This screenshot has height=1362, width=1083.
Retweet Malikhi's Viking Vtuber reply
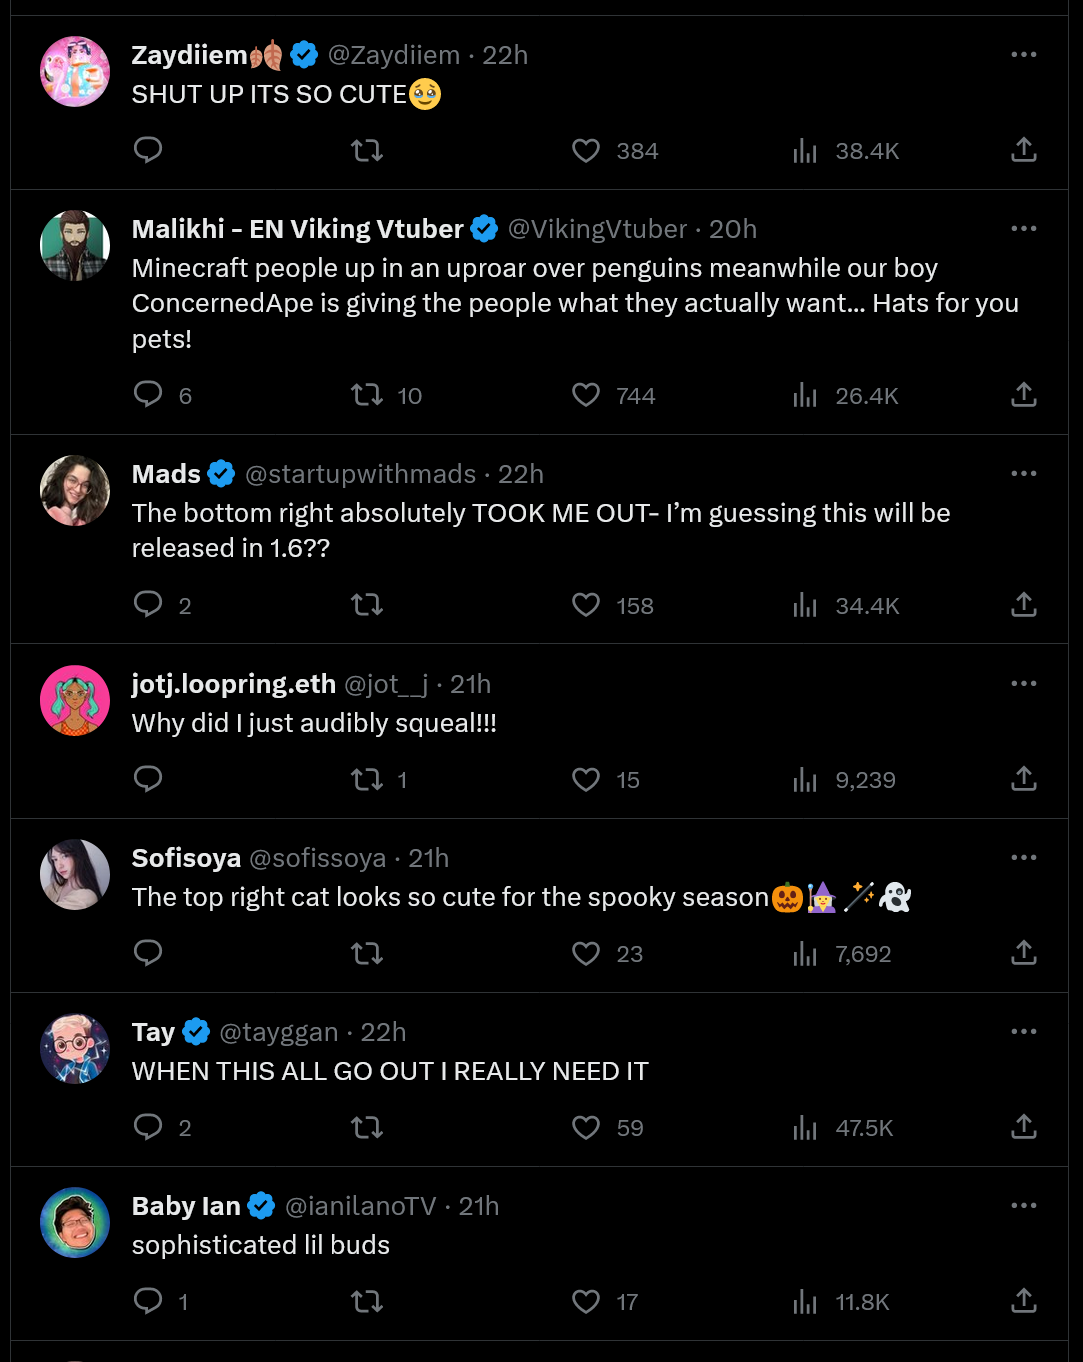tap(367, 395)
